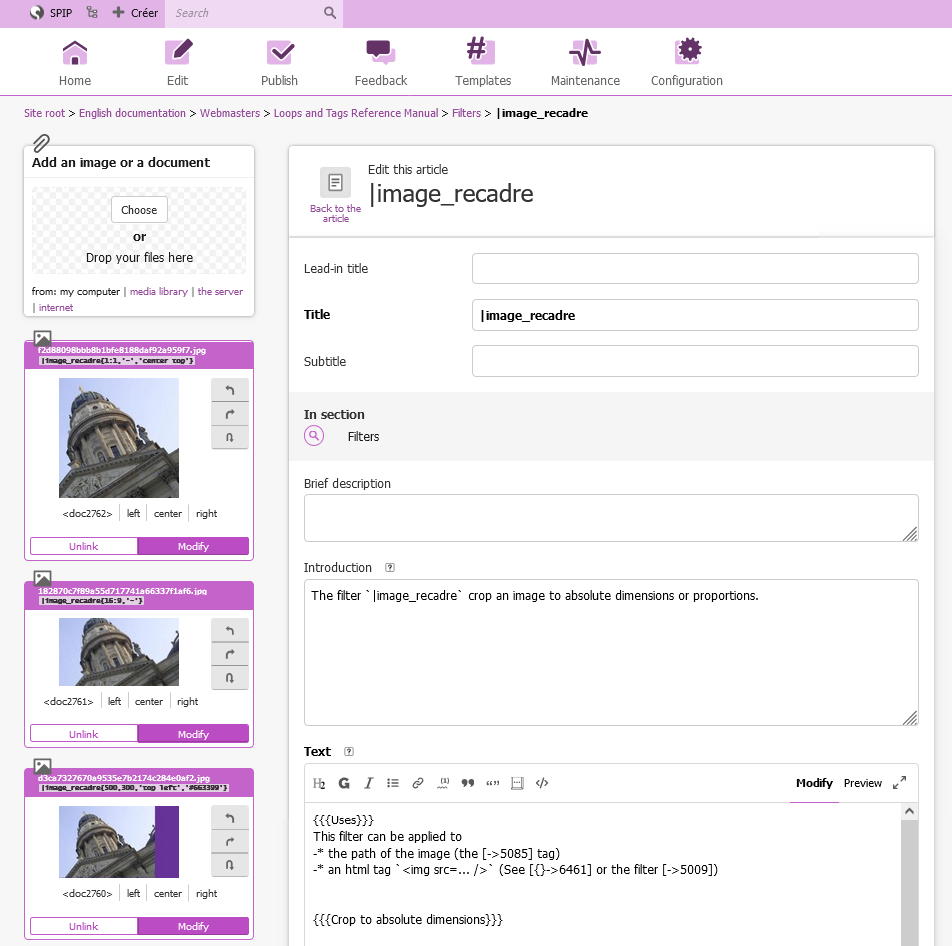Expand text editor to fullscreen
Screen dimensions: 952x946
coord(899,783)
